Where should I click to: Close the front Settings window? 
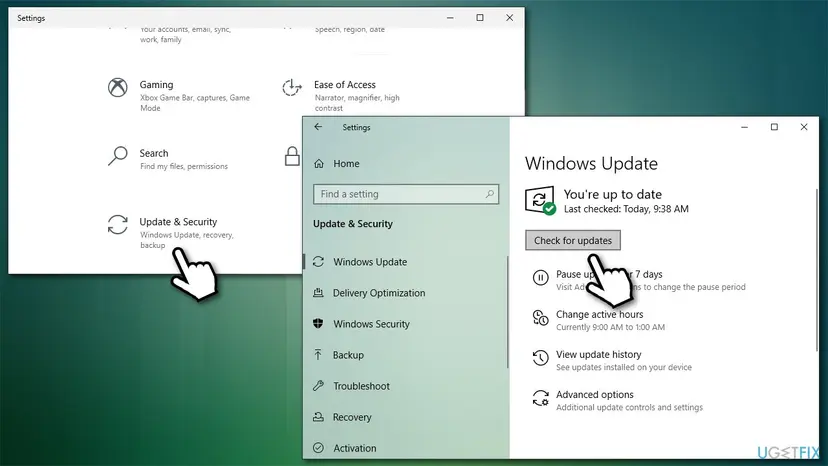(x=804, y=127)
